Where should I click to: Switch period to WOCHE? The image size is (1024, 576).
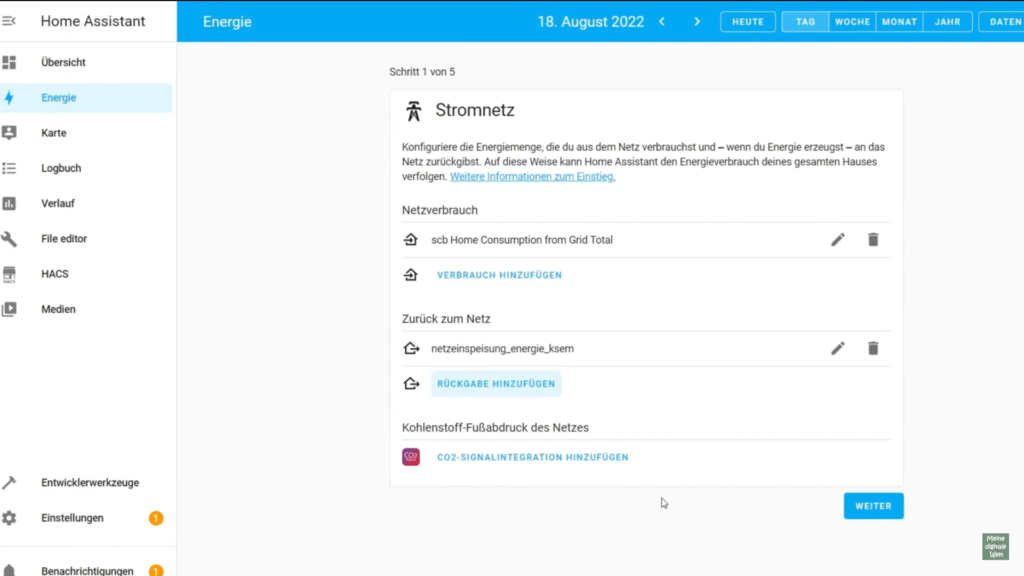[852, 22]
